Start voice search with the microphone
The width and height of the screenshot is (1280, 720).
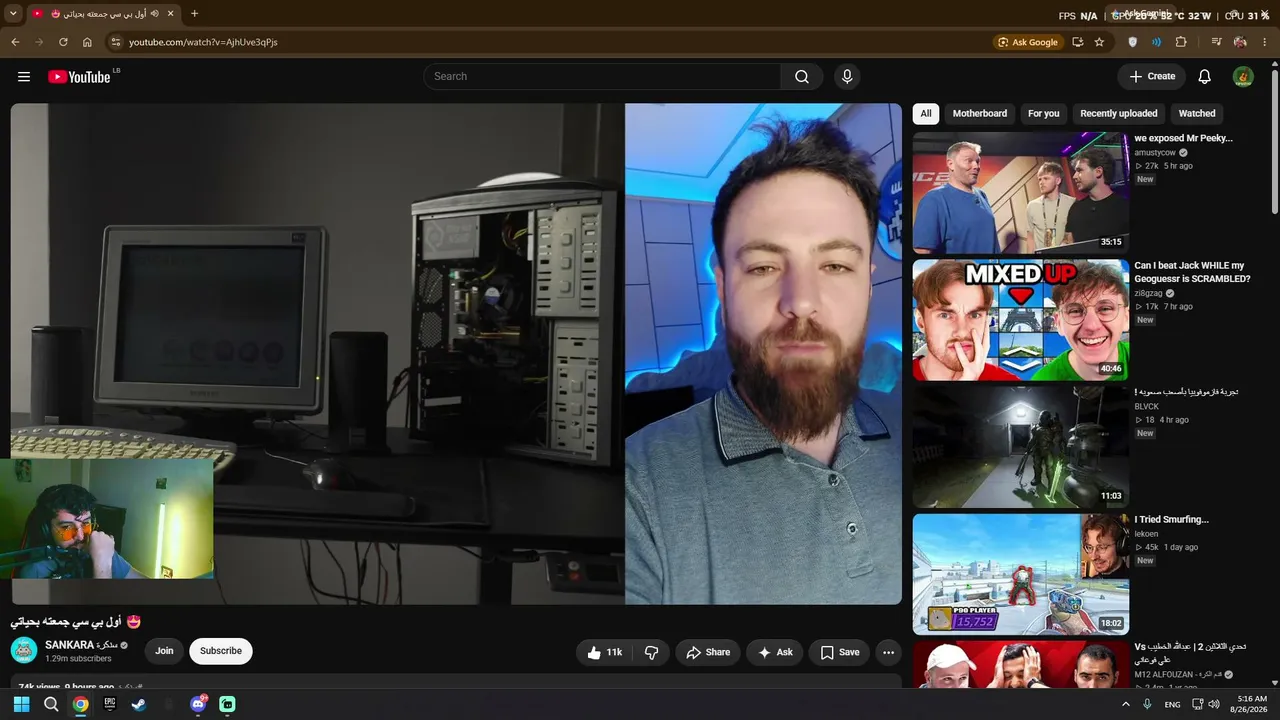(x=847, y=77)
